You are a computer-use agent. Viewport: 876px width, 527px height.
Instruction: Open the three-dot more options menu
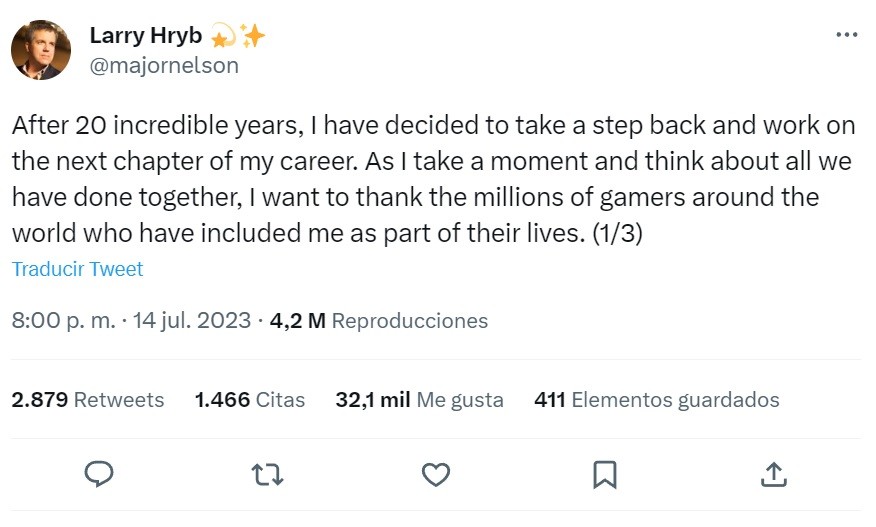coord(846,35)
